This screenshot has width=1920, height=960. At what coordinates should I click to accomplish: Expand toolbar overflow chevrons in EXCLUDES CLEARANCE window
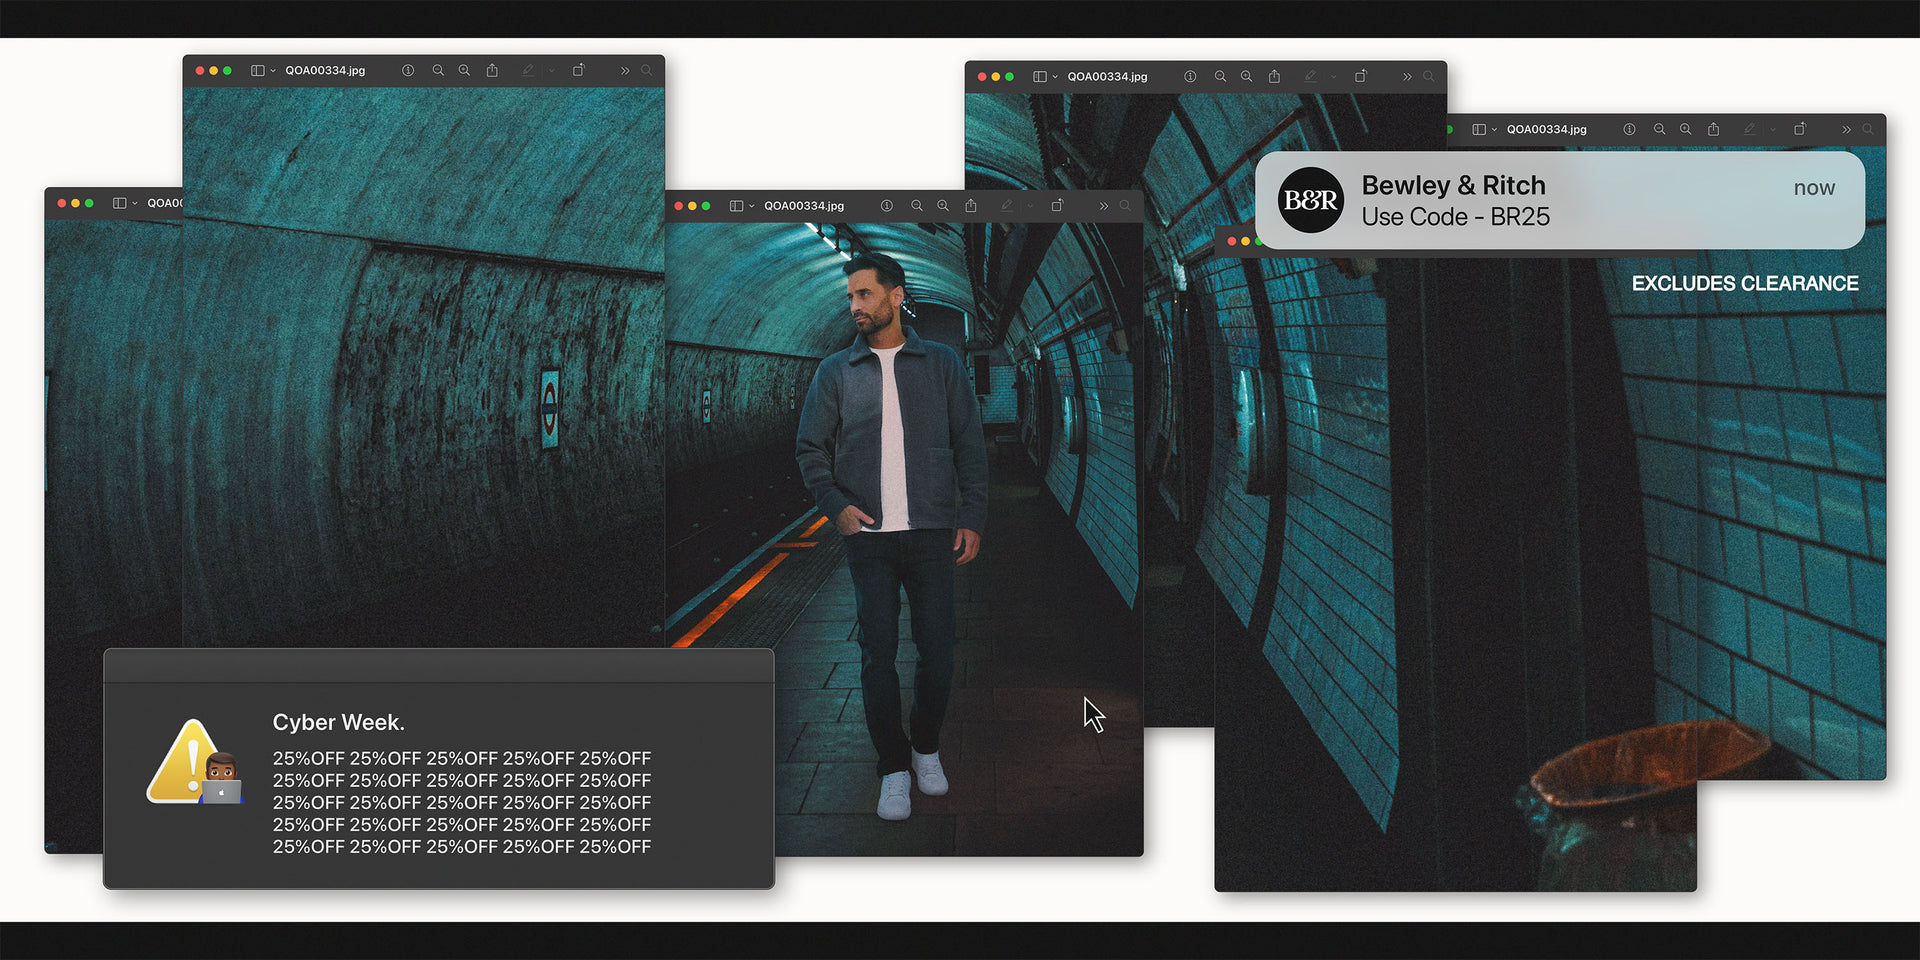coord(1846,130)
